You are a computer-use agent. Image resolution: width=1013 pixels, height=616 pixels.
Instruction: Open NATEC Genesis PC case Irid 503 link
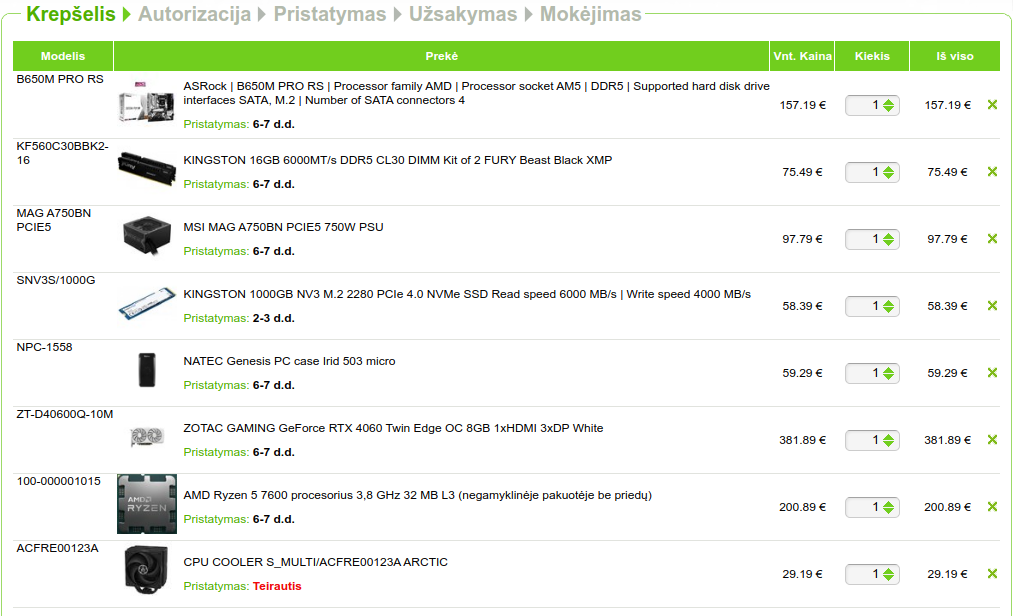289,361
